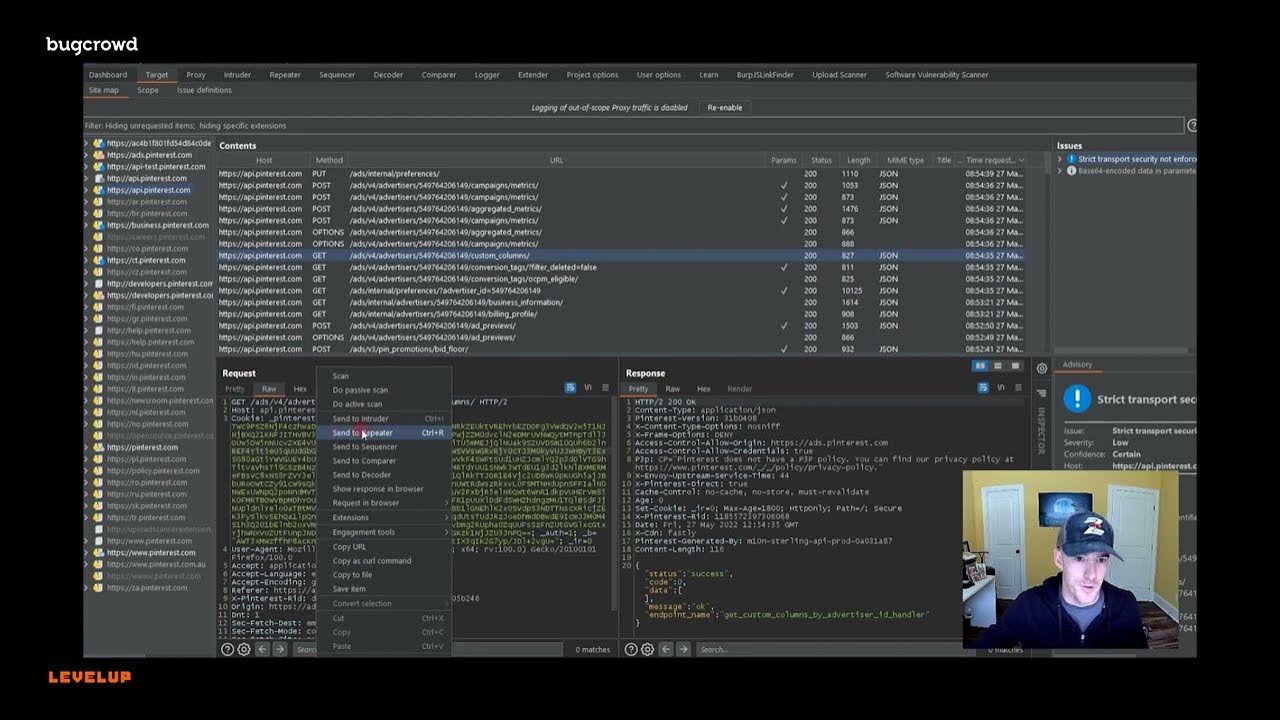
Task: Expand the selected https://api.pinterest.com node
Action: 87,190
